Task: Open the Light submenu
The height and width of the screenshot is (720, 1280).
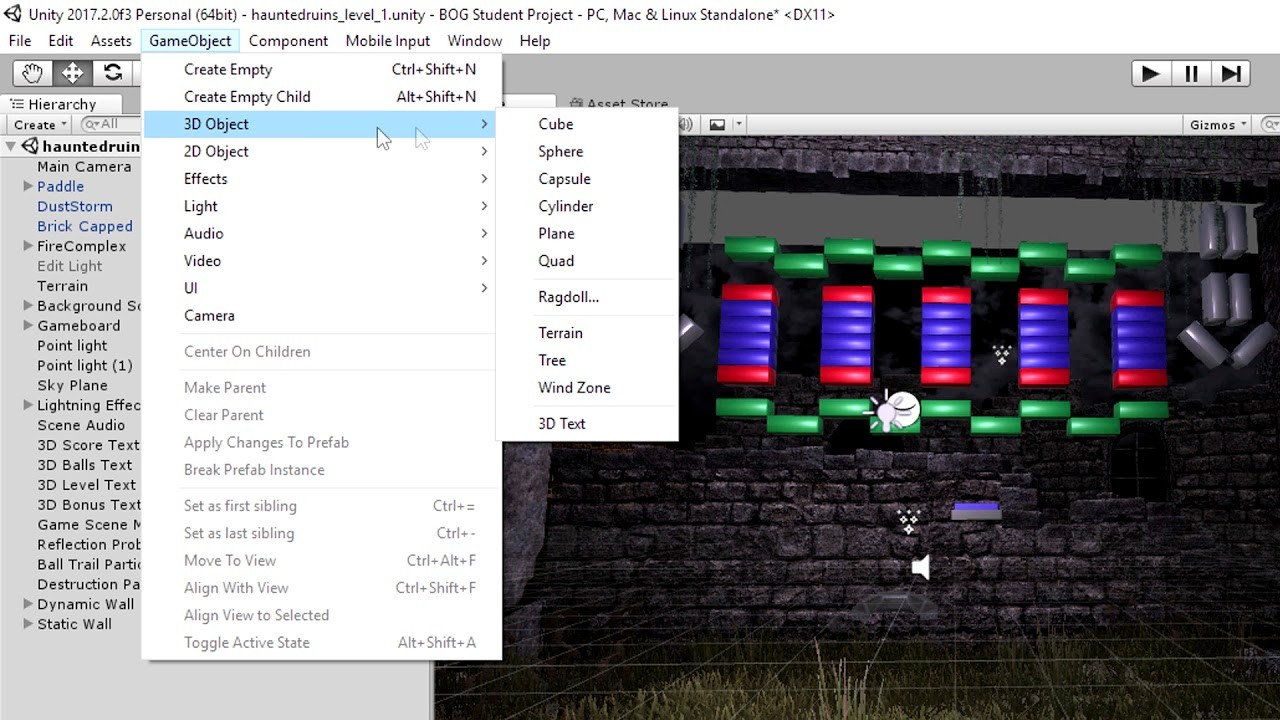Action: (322, 206)
